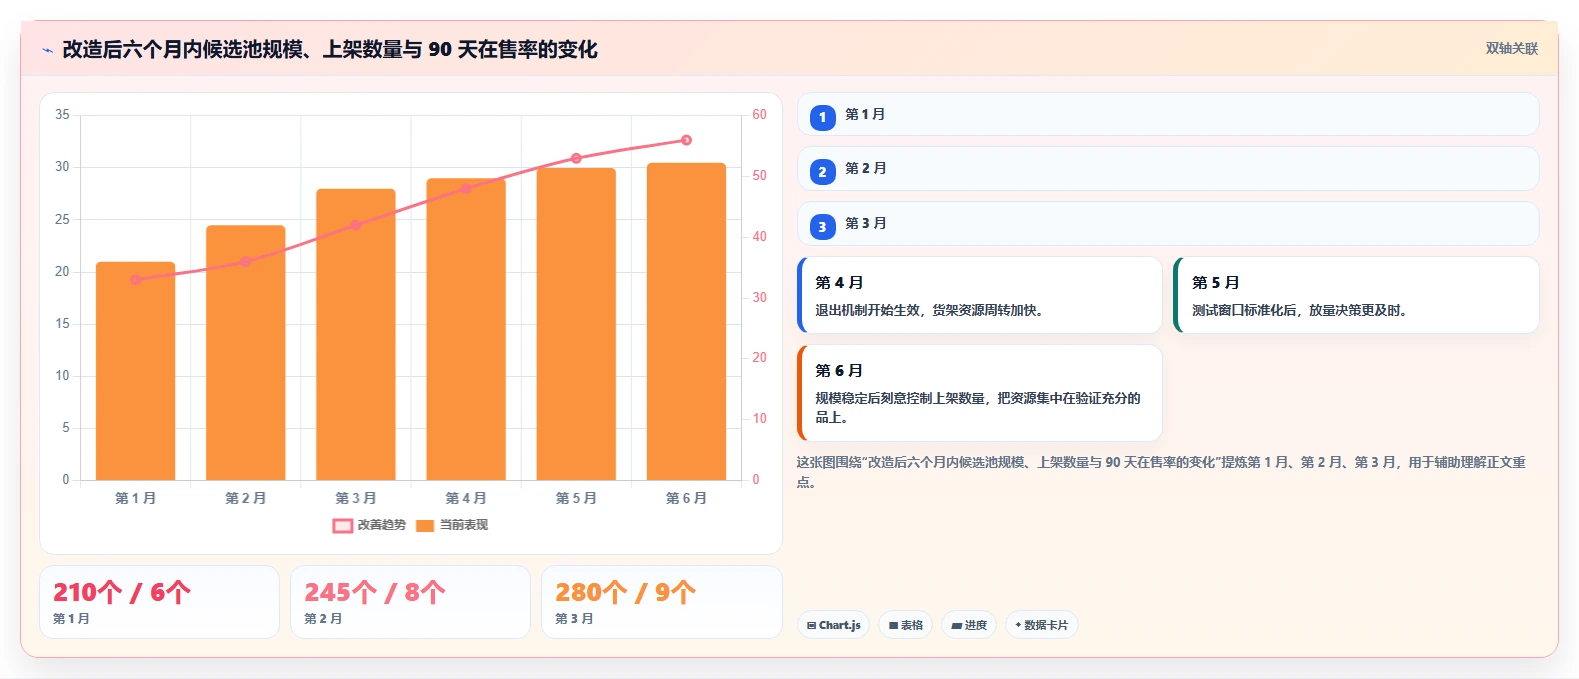
Task: Open the 第 6 月 card
Action: click(980, 393)
